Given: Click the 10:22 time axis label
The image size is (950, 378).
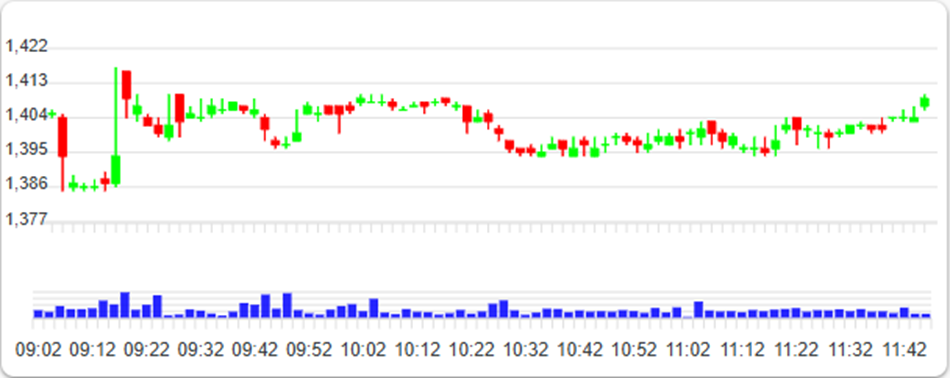Looking at the screenshot, I should [472, 350].
